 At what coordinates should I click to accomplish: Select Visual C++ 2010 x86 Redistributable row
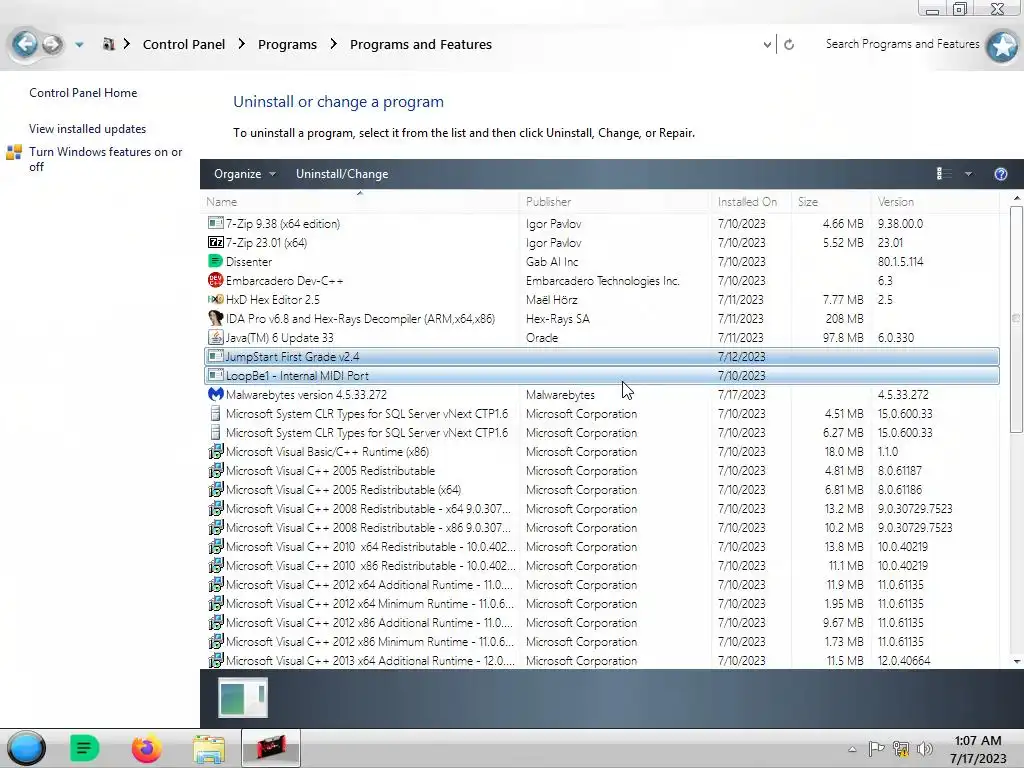(601, 566)
